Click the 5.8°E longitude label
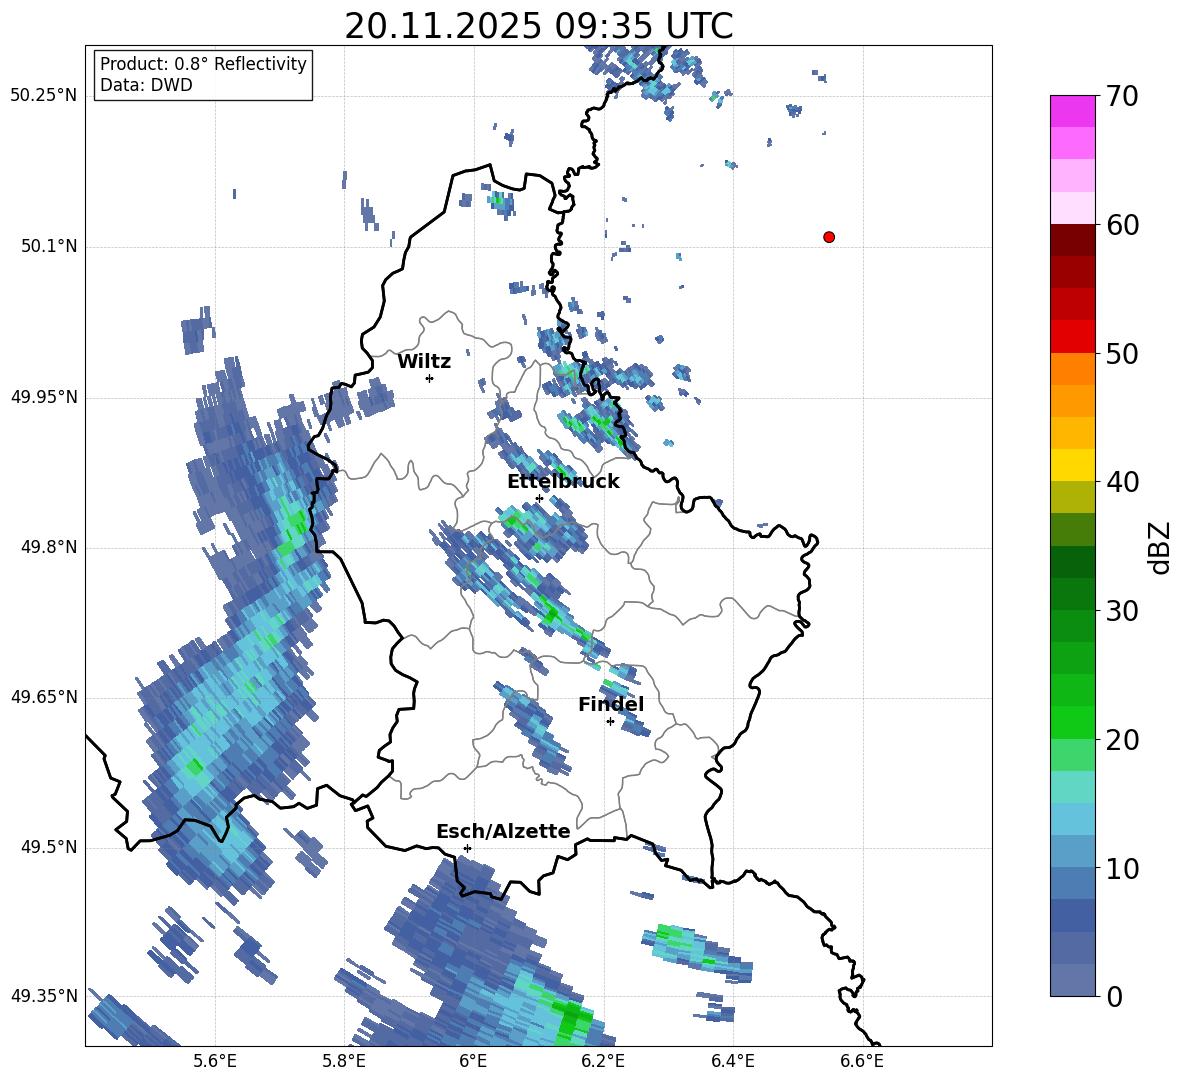 (x=344, y=1061)
